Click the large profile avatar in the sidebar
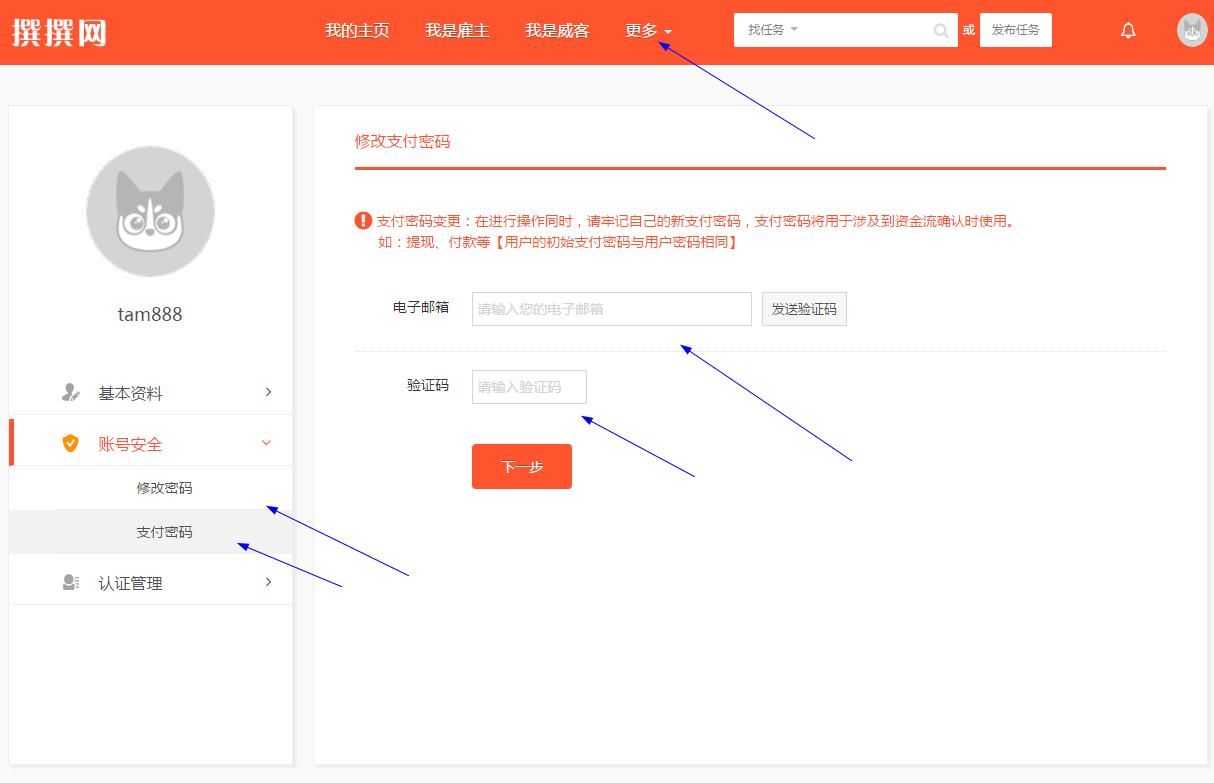 tap(150, 212)
